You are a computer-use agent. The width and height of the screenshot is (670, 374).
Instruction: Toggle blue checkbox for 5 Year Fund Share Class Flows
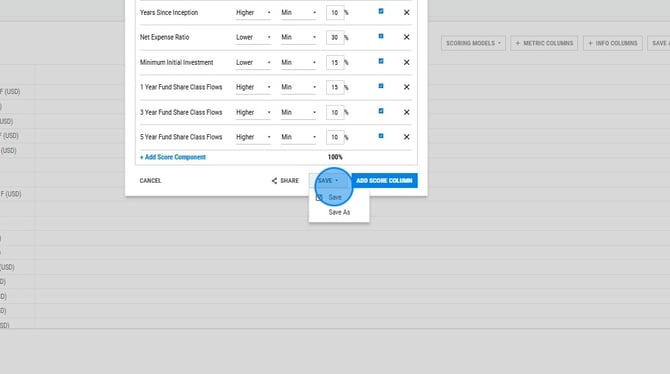pyautogui.click(x=381, y=136)
